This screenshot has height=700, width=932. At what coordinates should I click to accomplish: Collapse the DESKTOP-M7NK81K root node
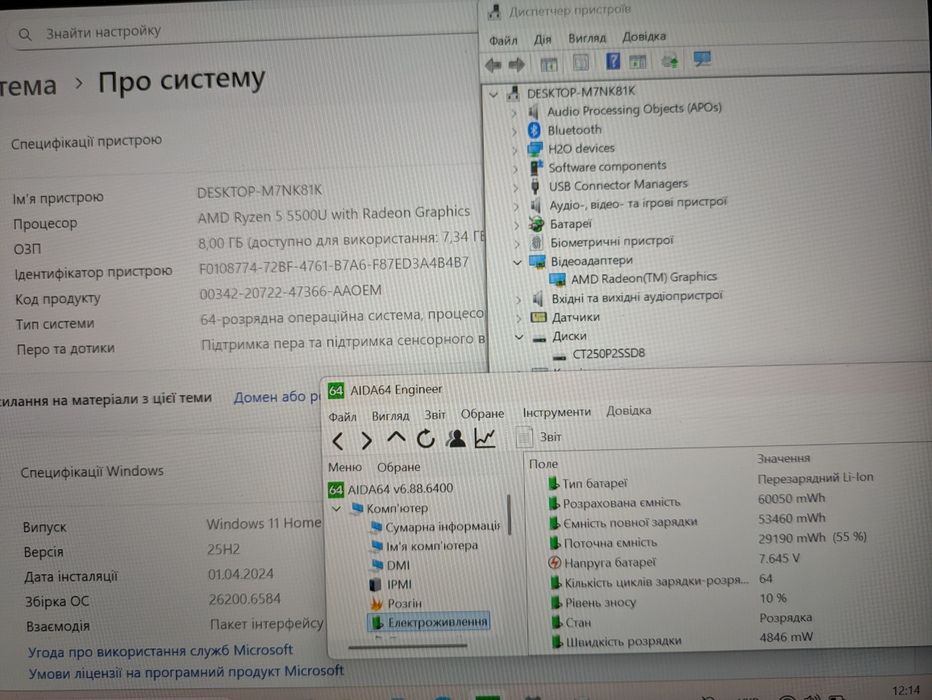[x=493, y=94]
